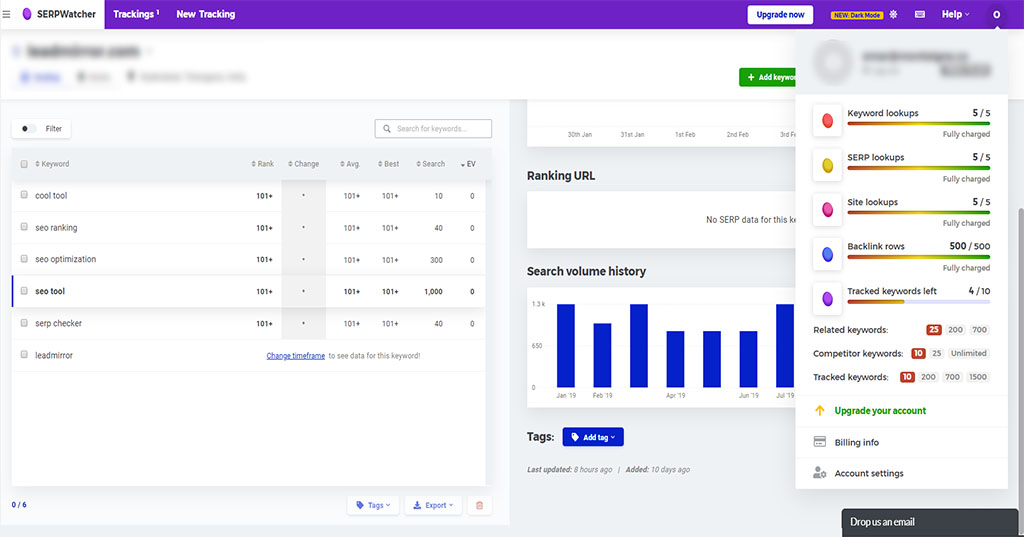Toggle dark mode sun icon
Viewport: 1024px width, 537px height.
coord(893,14)
